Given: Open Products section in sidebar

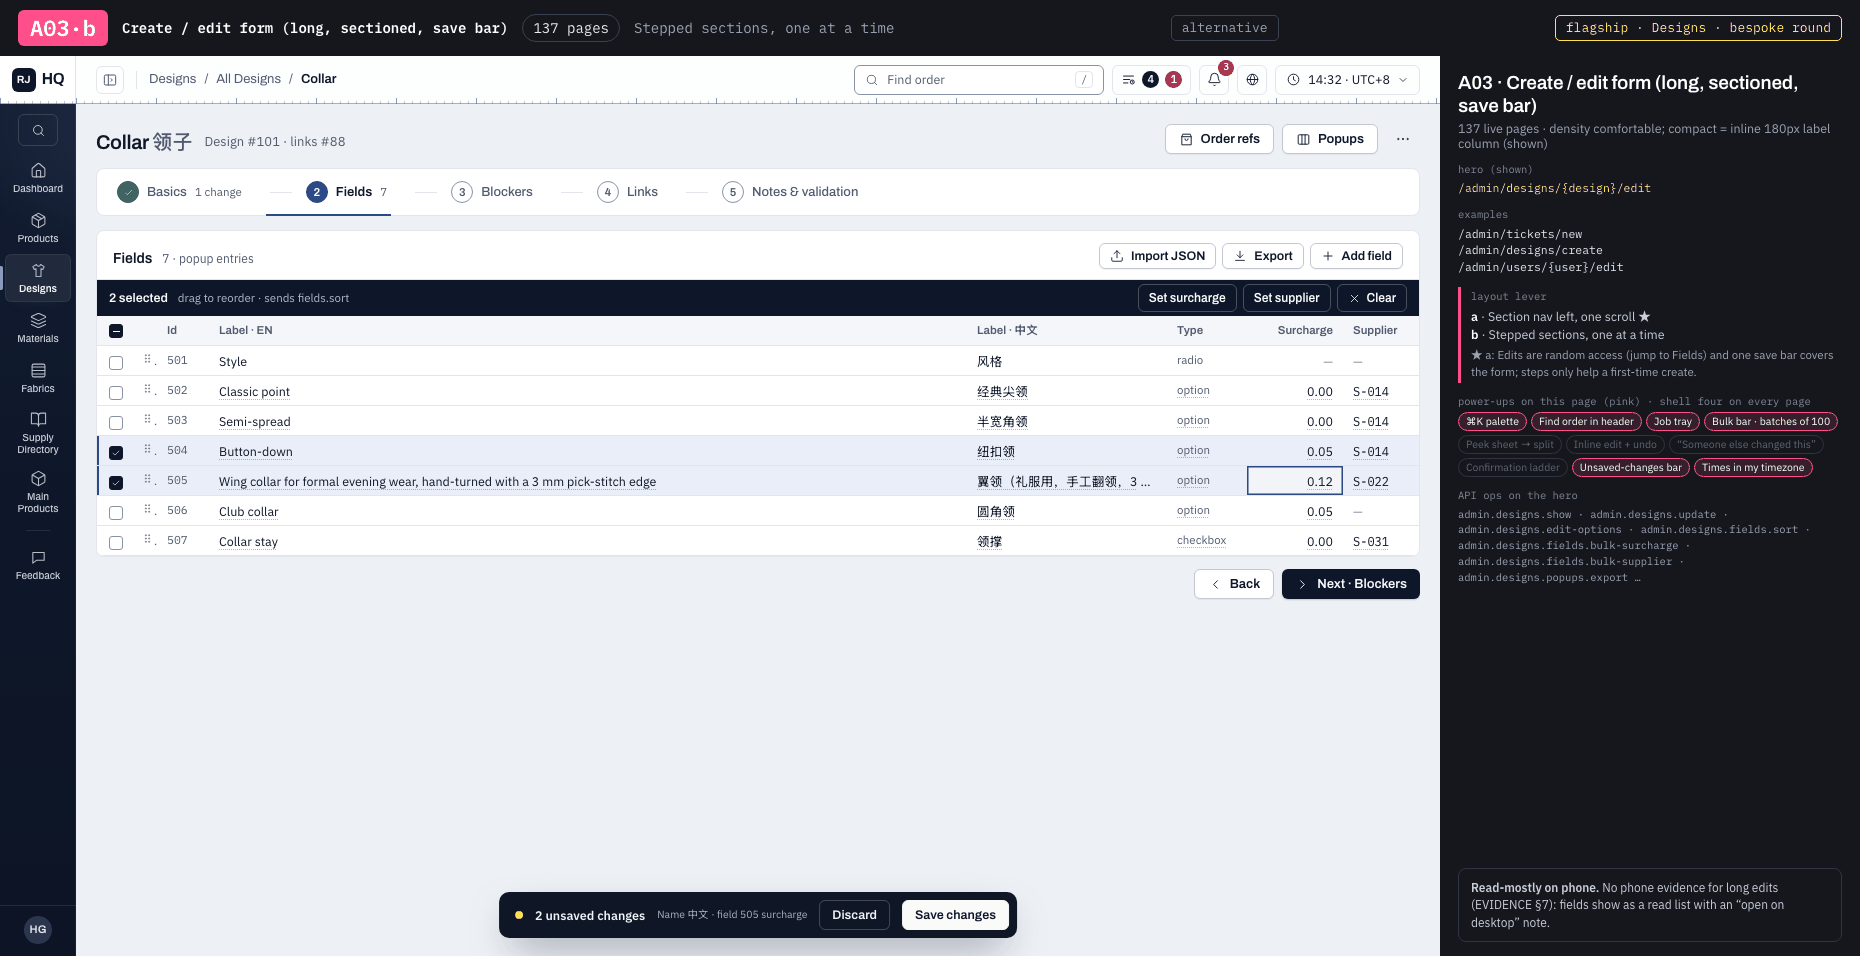Looking at the screenshot, I should point(38,228).
